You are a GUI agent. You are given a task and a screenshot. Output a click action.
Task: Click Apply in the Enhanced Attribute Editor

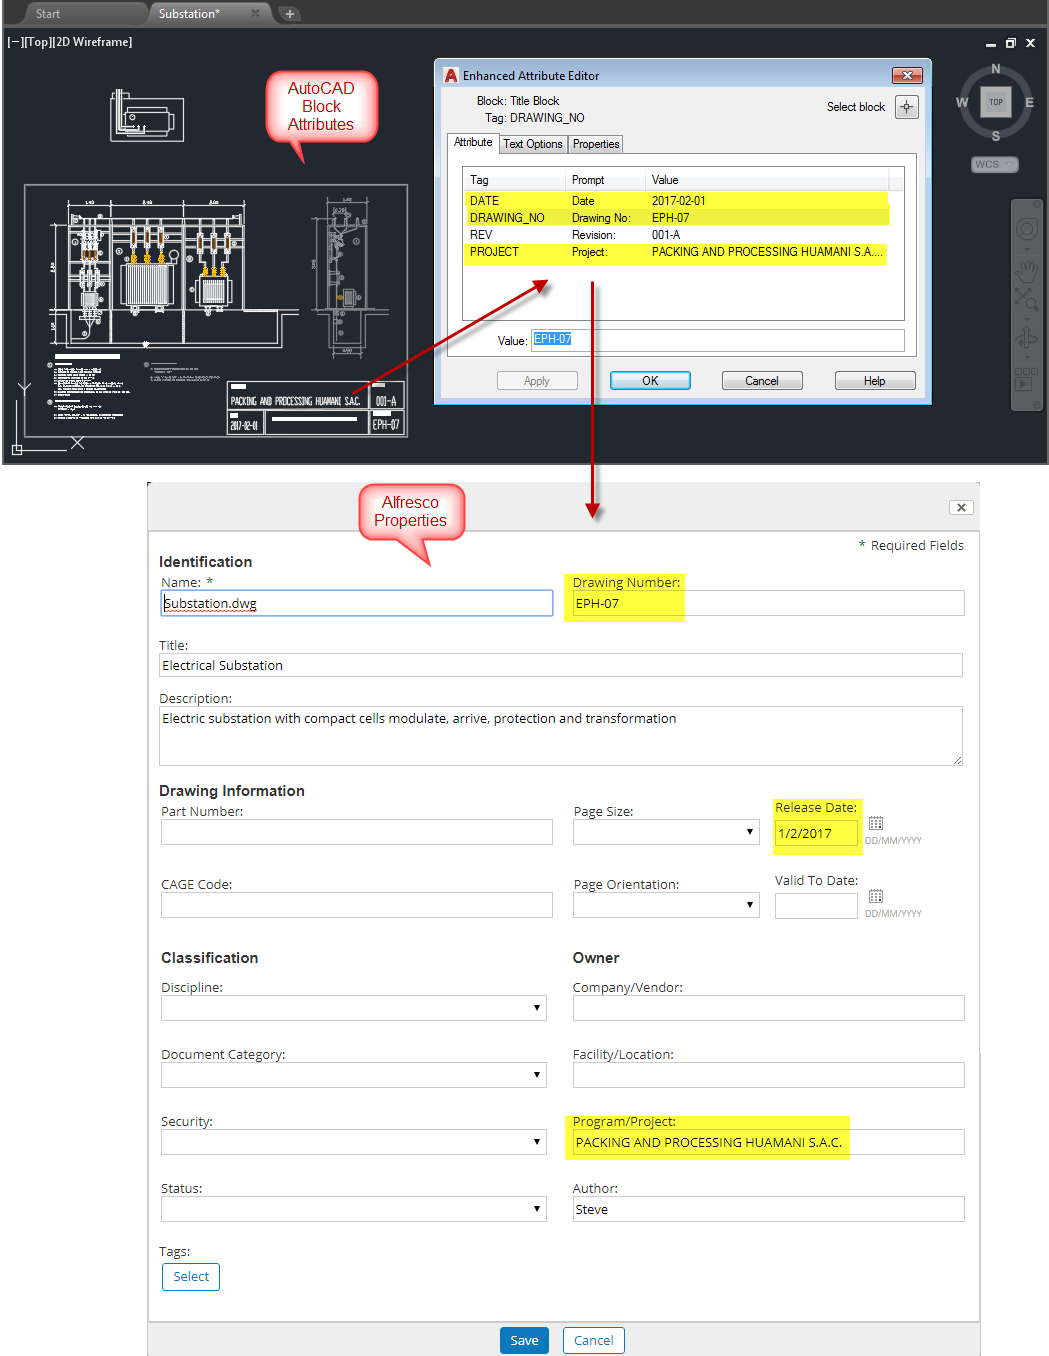tap(537, 380)
